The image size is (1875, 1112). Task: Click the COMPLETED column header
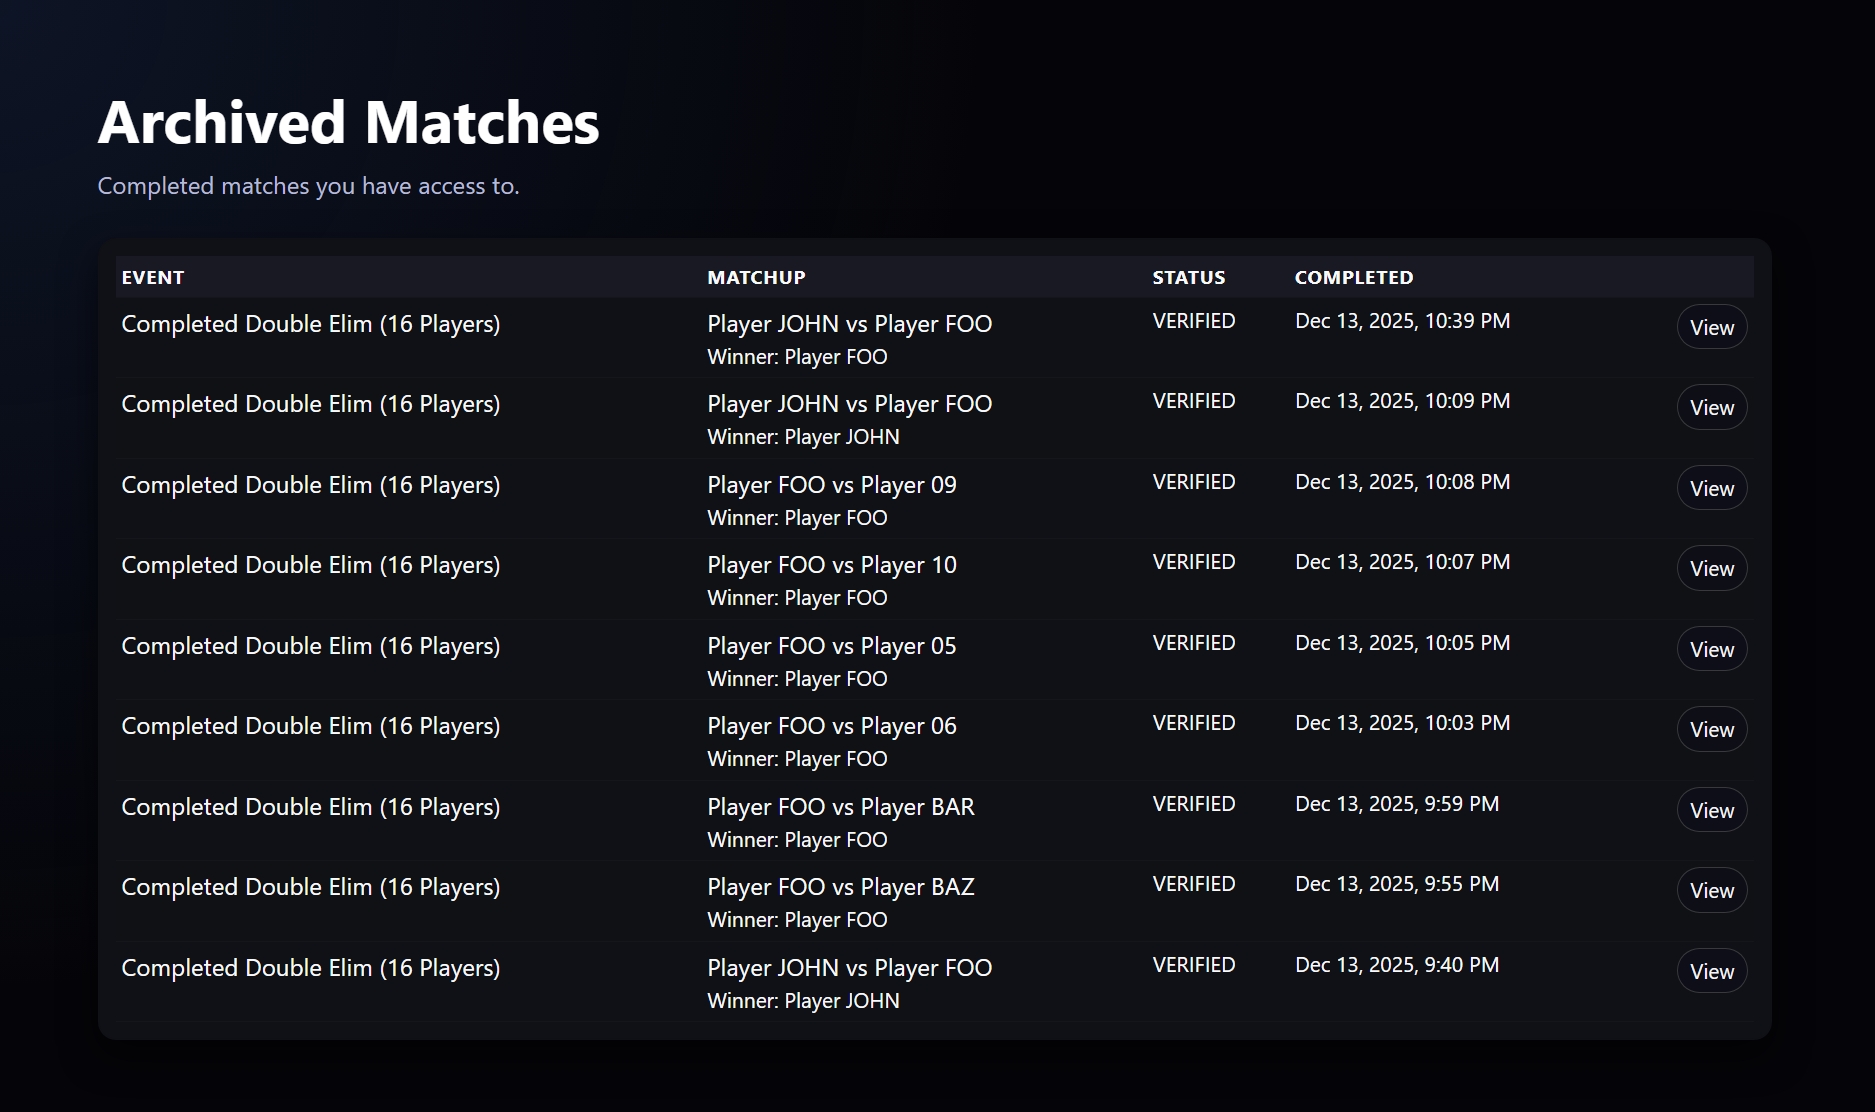[1353, 278]
